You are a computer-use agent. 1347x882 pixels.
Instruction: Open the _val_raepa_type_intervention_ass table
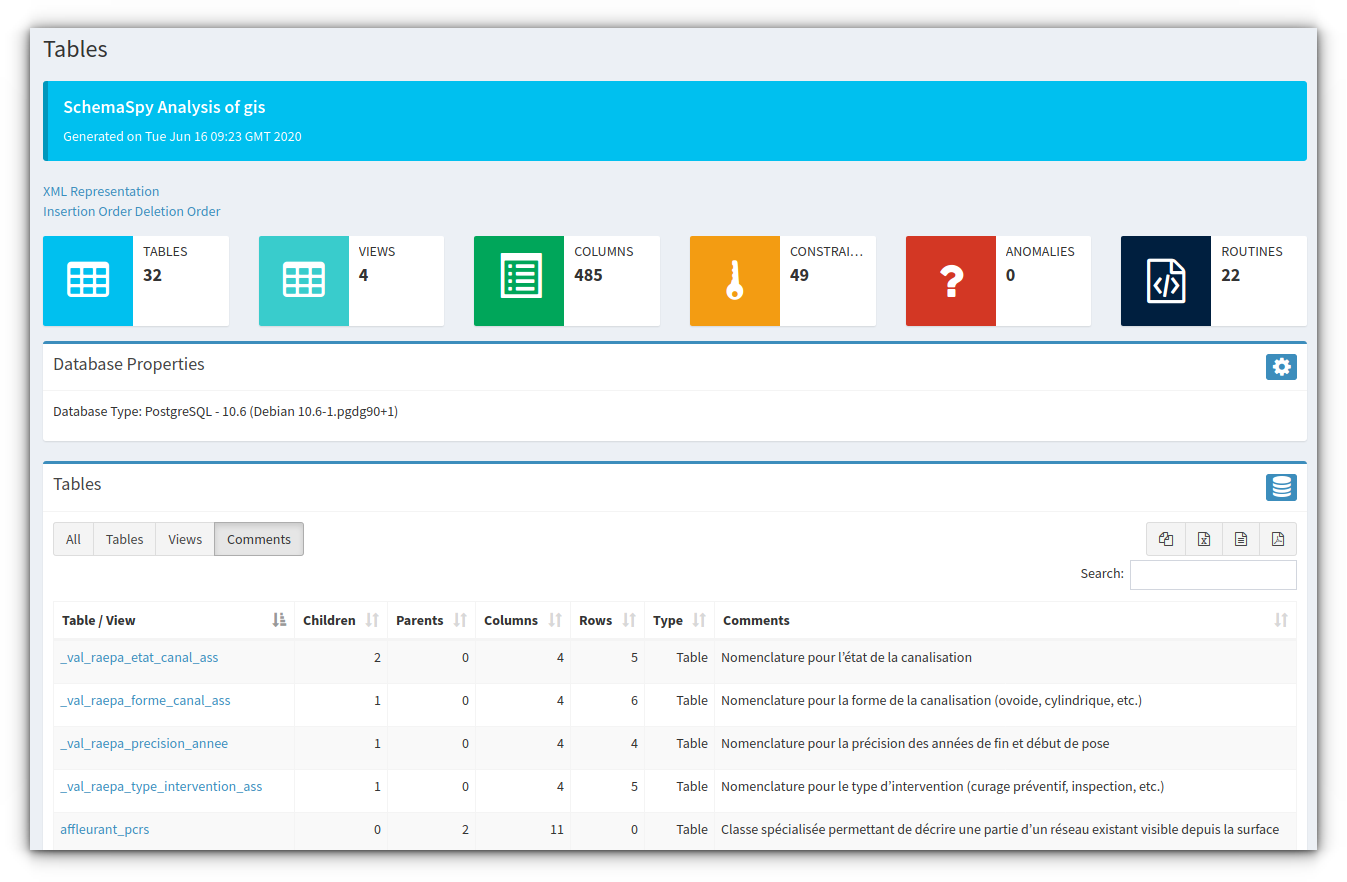161,786
